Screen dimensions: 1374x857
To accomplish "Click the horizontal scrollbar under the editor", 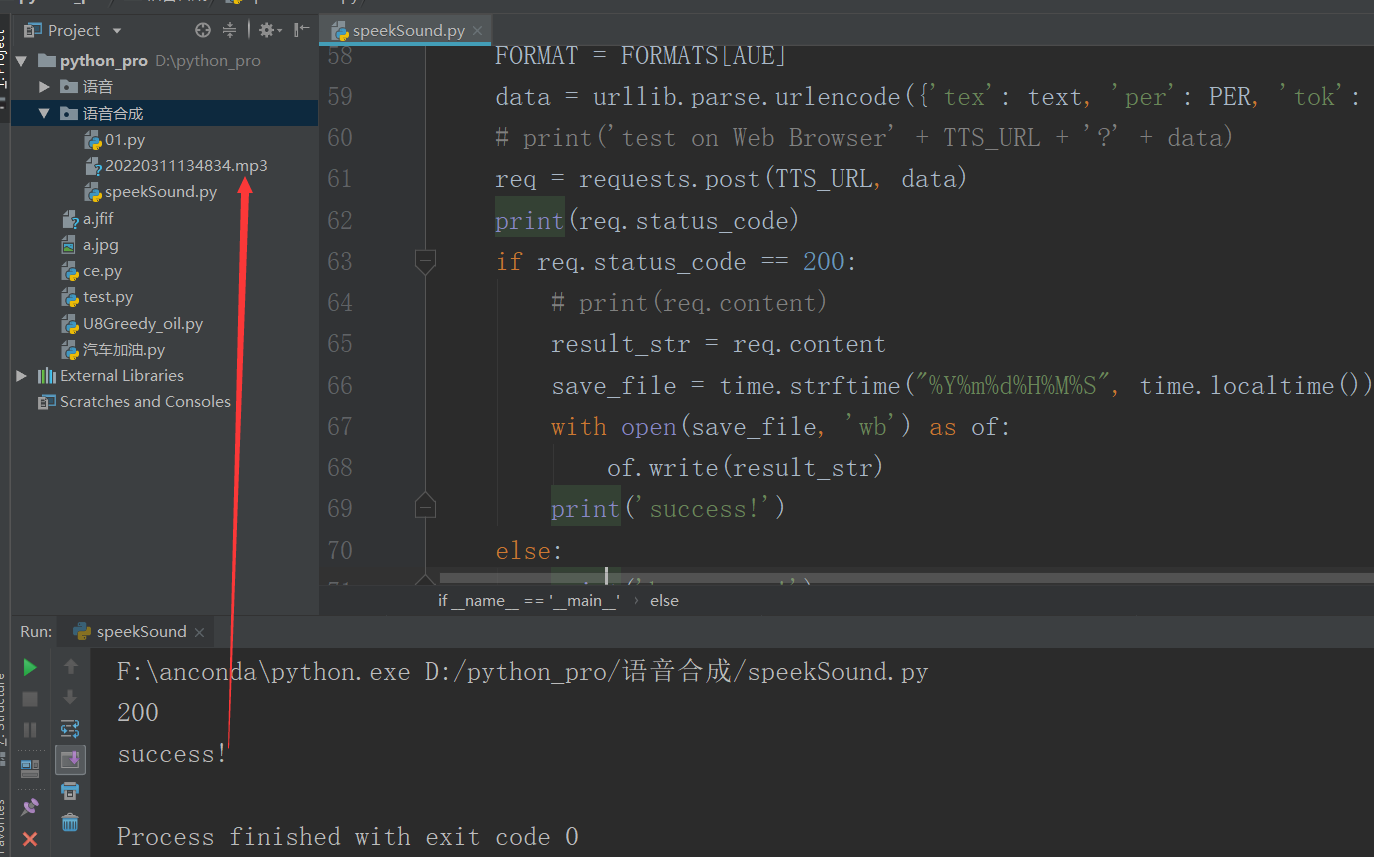I will pos(906,577).
